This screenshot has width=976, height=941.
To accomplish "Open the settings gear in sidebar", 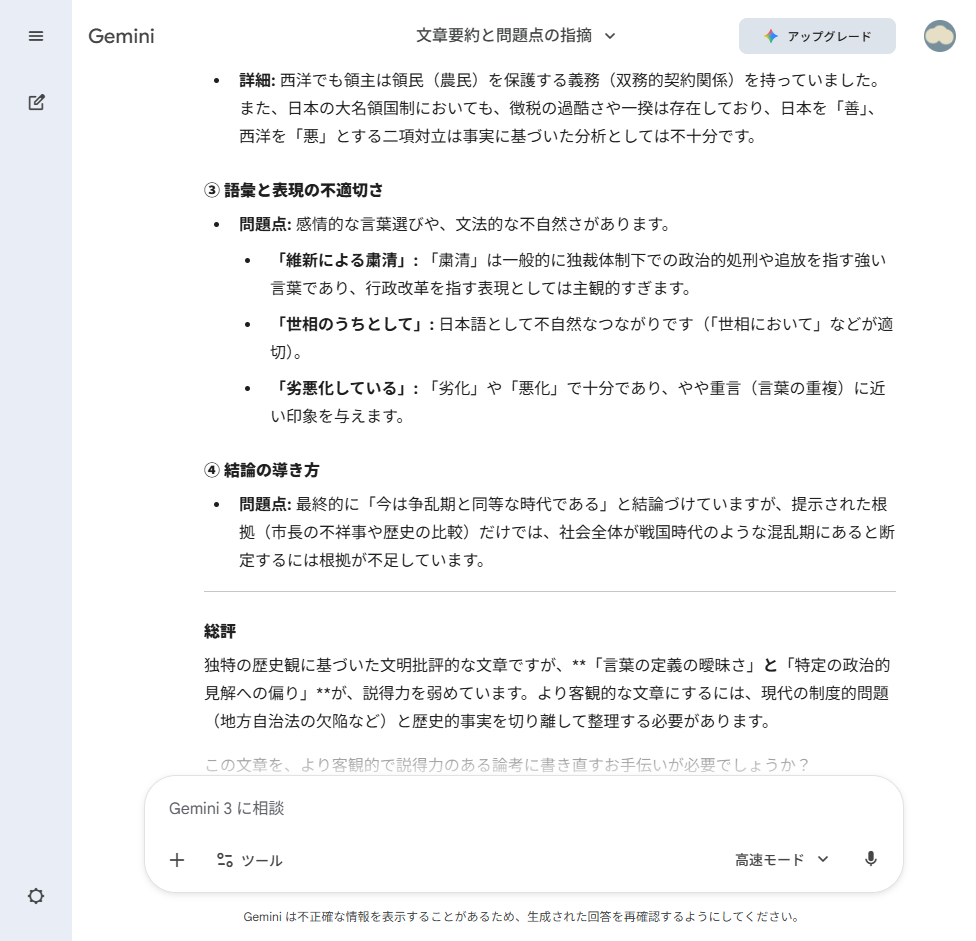I will (x=36, y=896).
